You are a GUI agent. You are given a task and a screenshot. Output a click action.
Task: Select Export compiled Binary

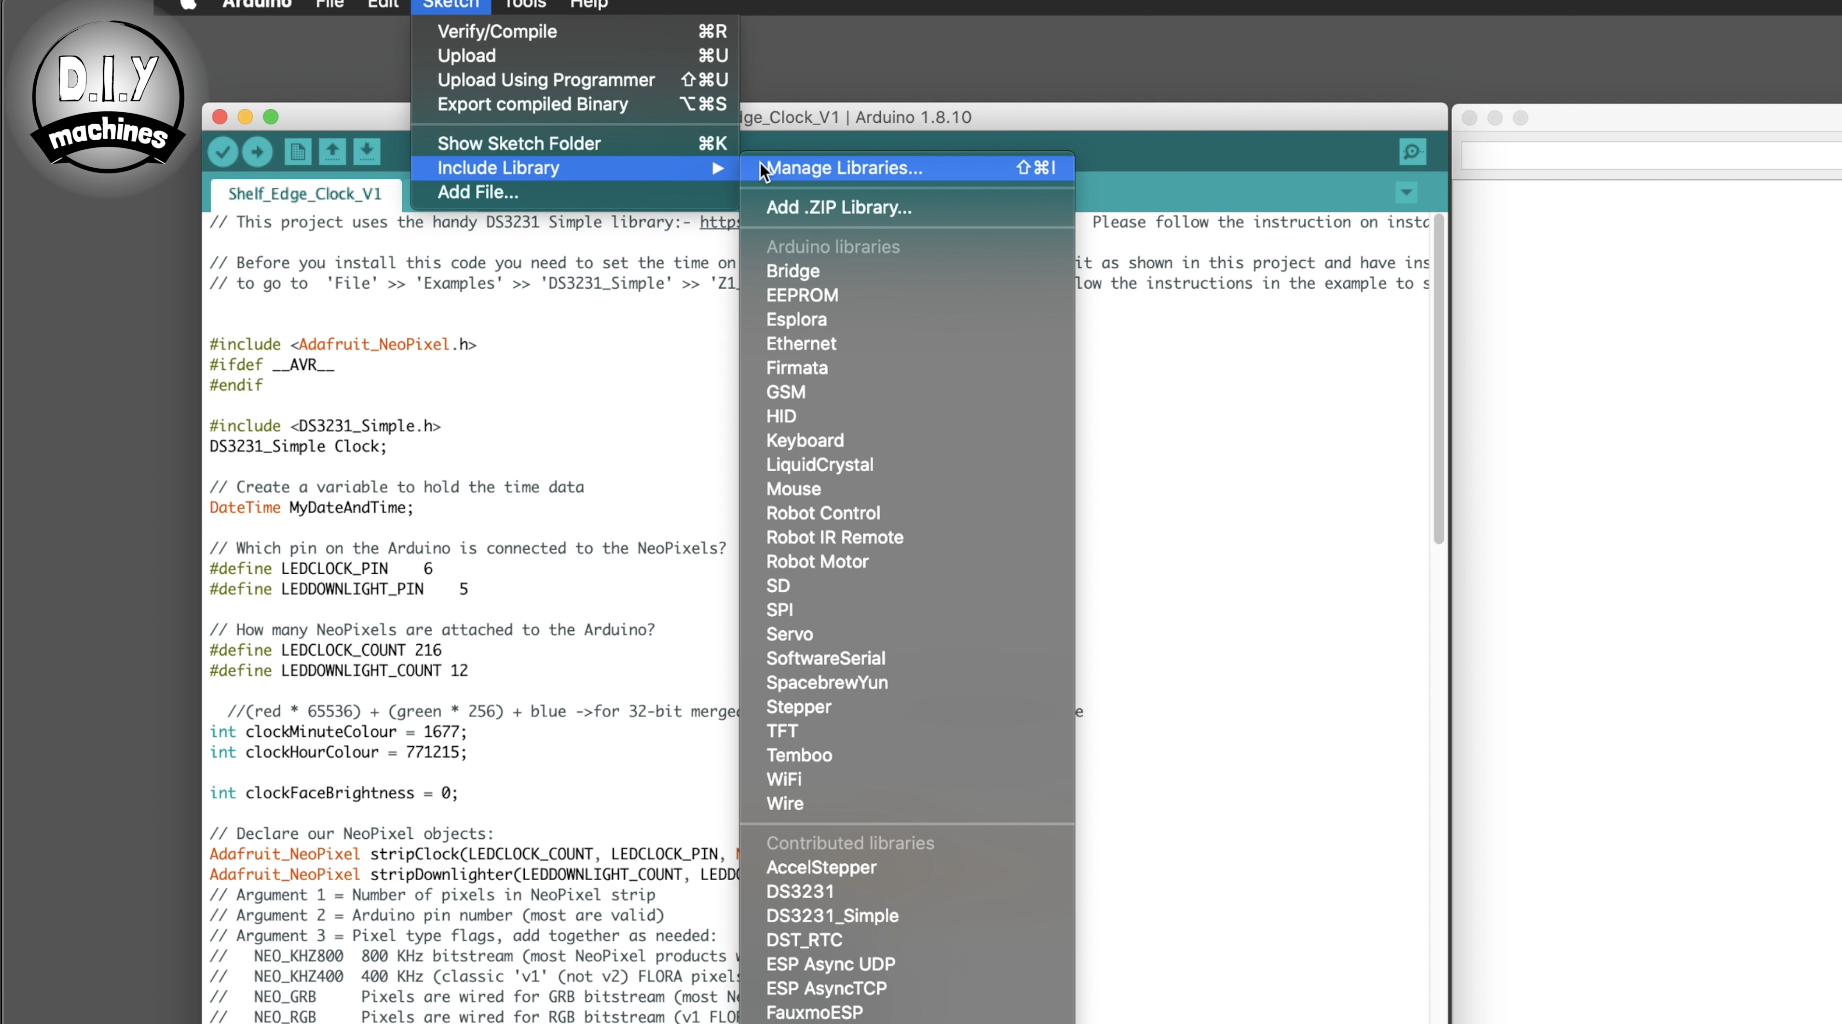click(x=575, y=104)
